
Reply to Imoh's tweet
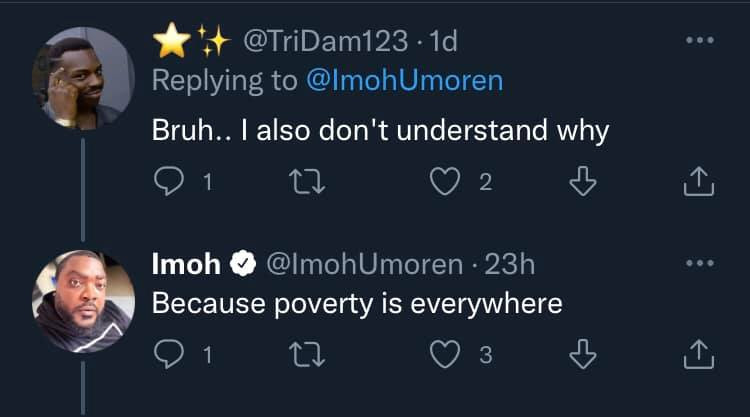[167, 354]
